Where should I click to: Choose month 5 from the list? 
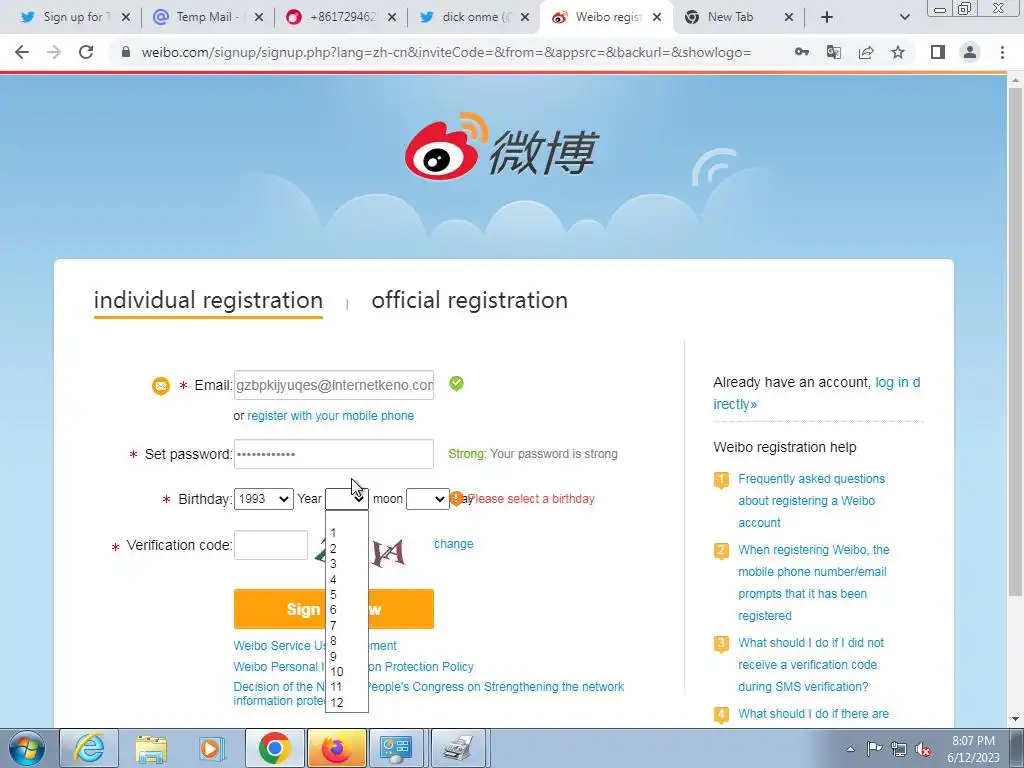tap(347, 594)
